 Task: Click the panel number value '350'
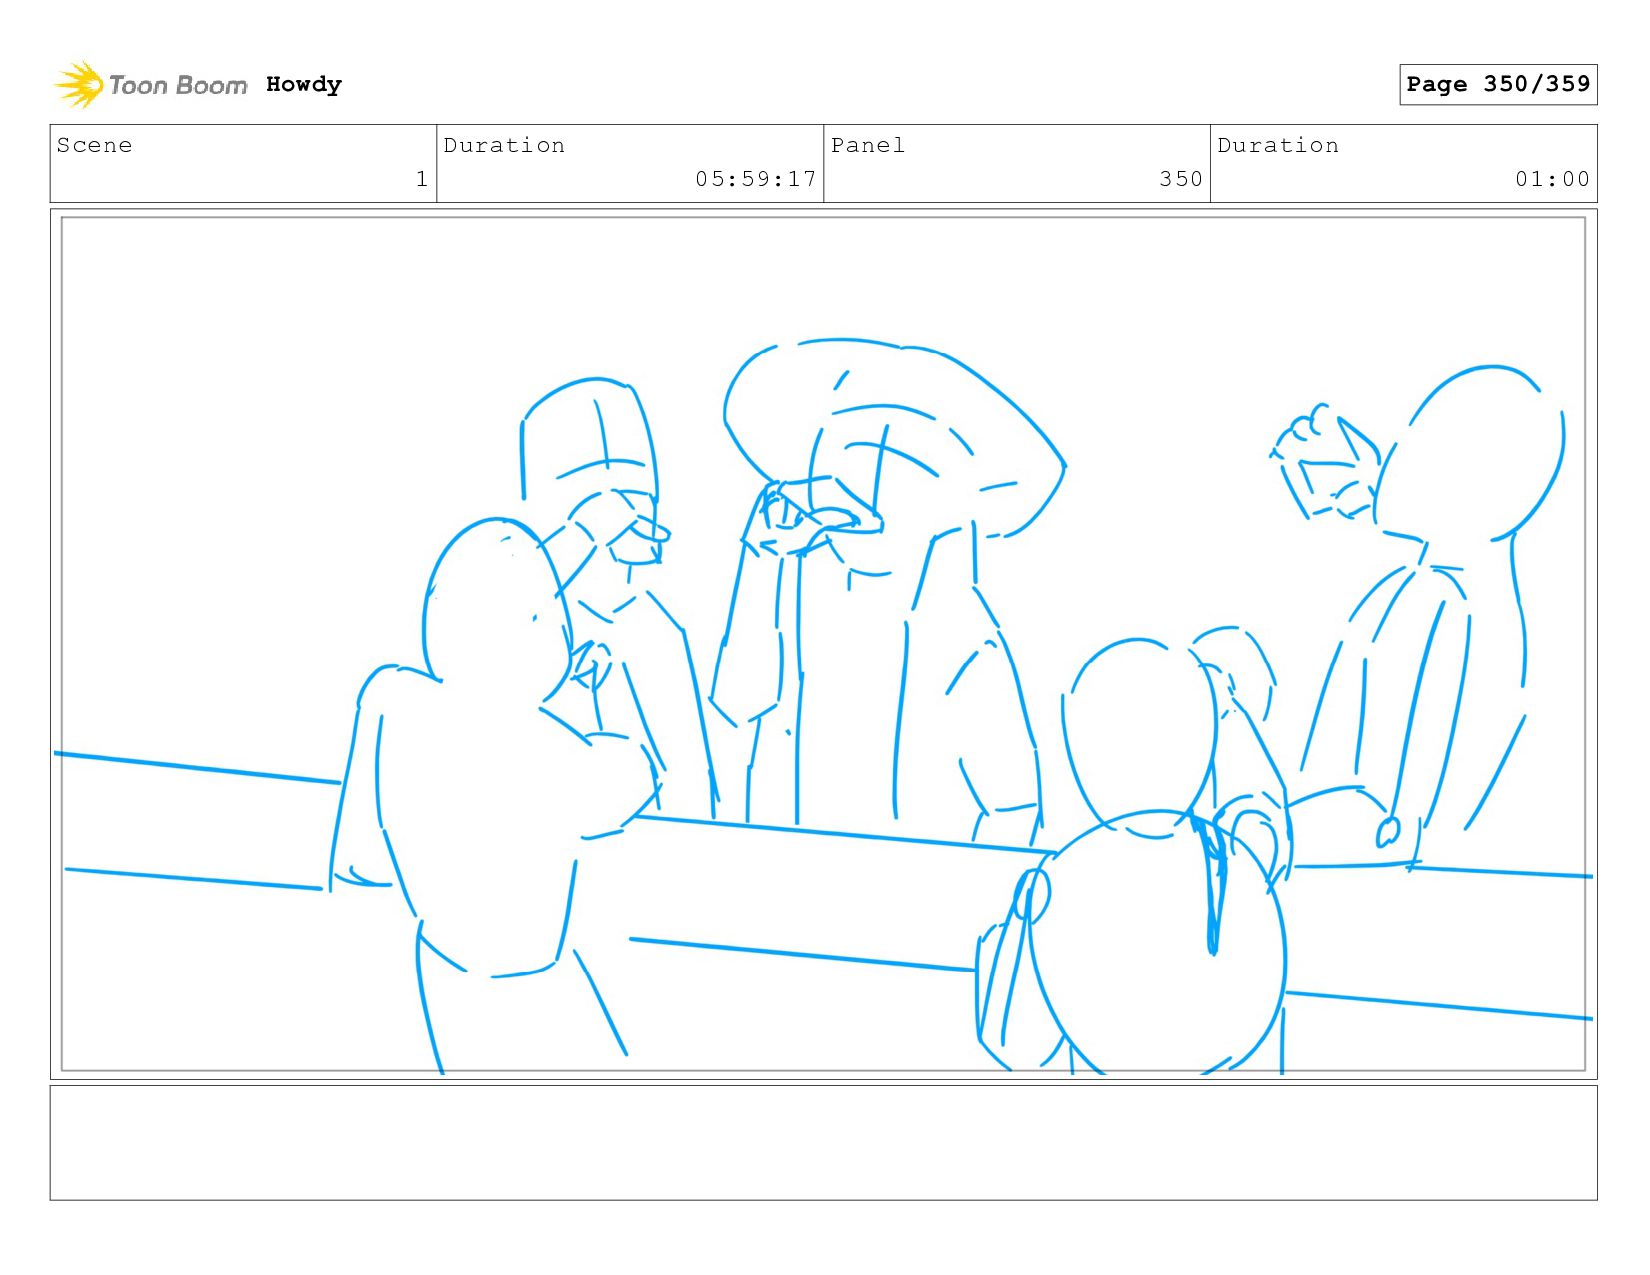[1181, 179]
